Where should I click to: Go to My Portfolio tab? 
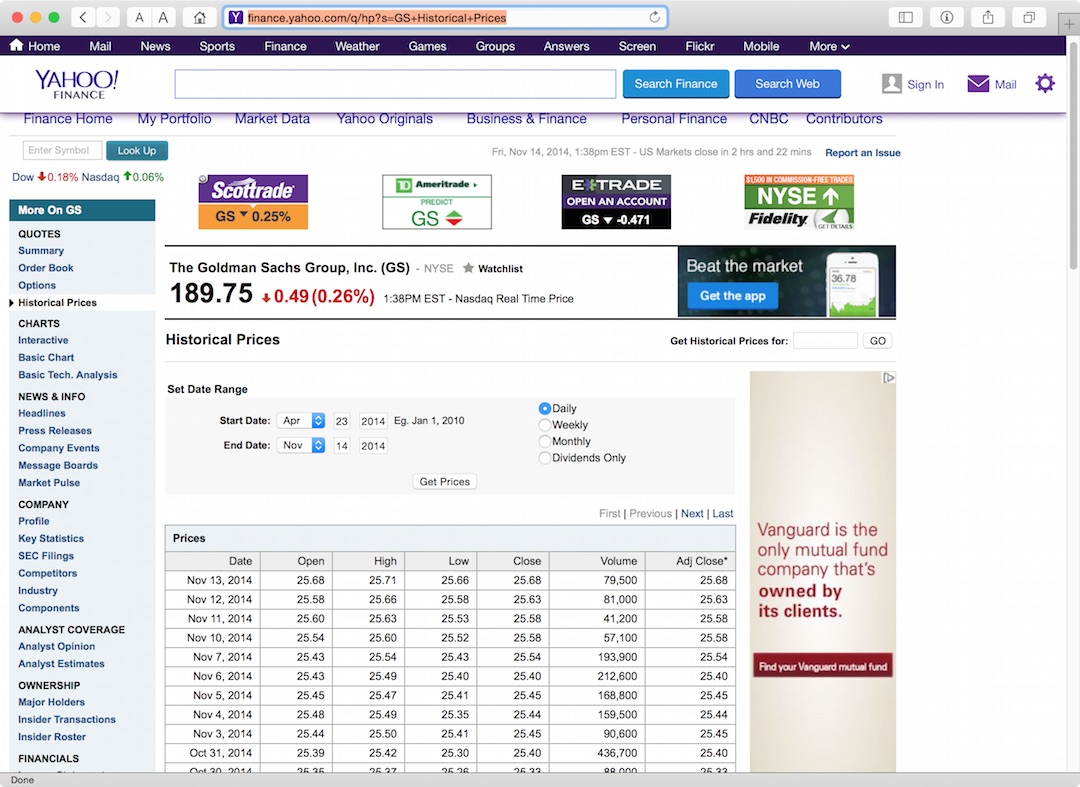coord(174,118)
